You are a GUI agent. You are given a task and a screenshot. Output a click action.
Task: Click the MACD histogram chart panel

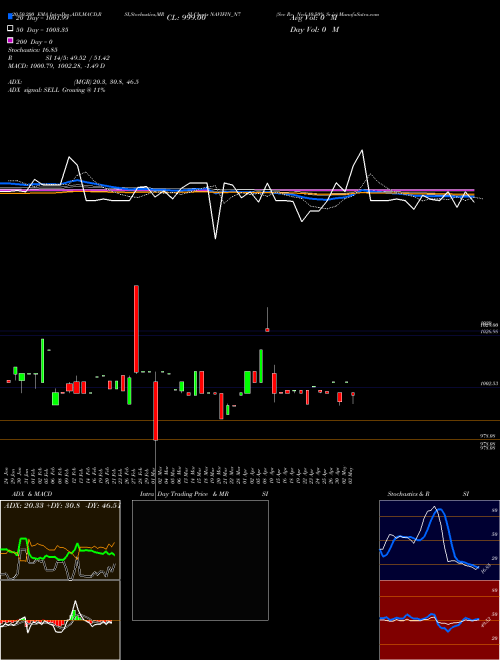pos(60,620)
